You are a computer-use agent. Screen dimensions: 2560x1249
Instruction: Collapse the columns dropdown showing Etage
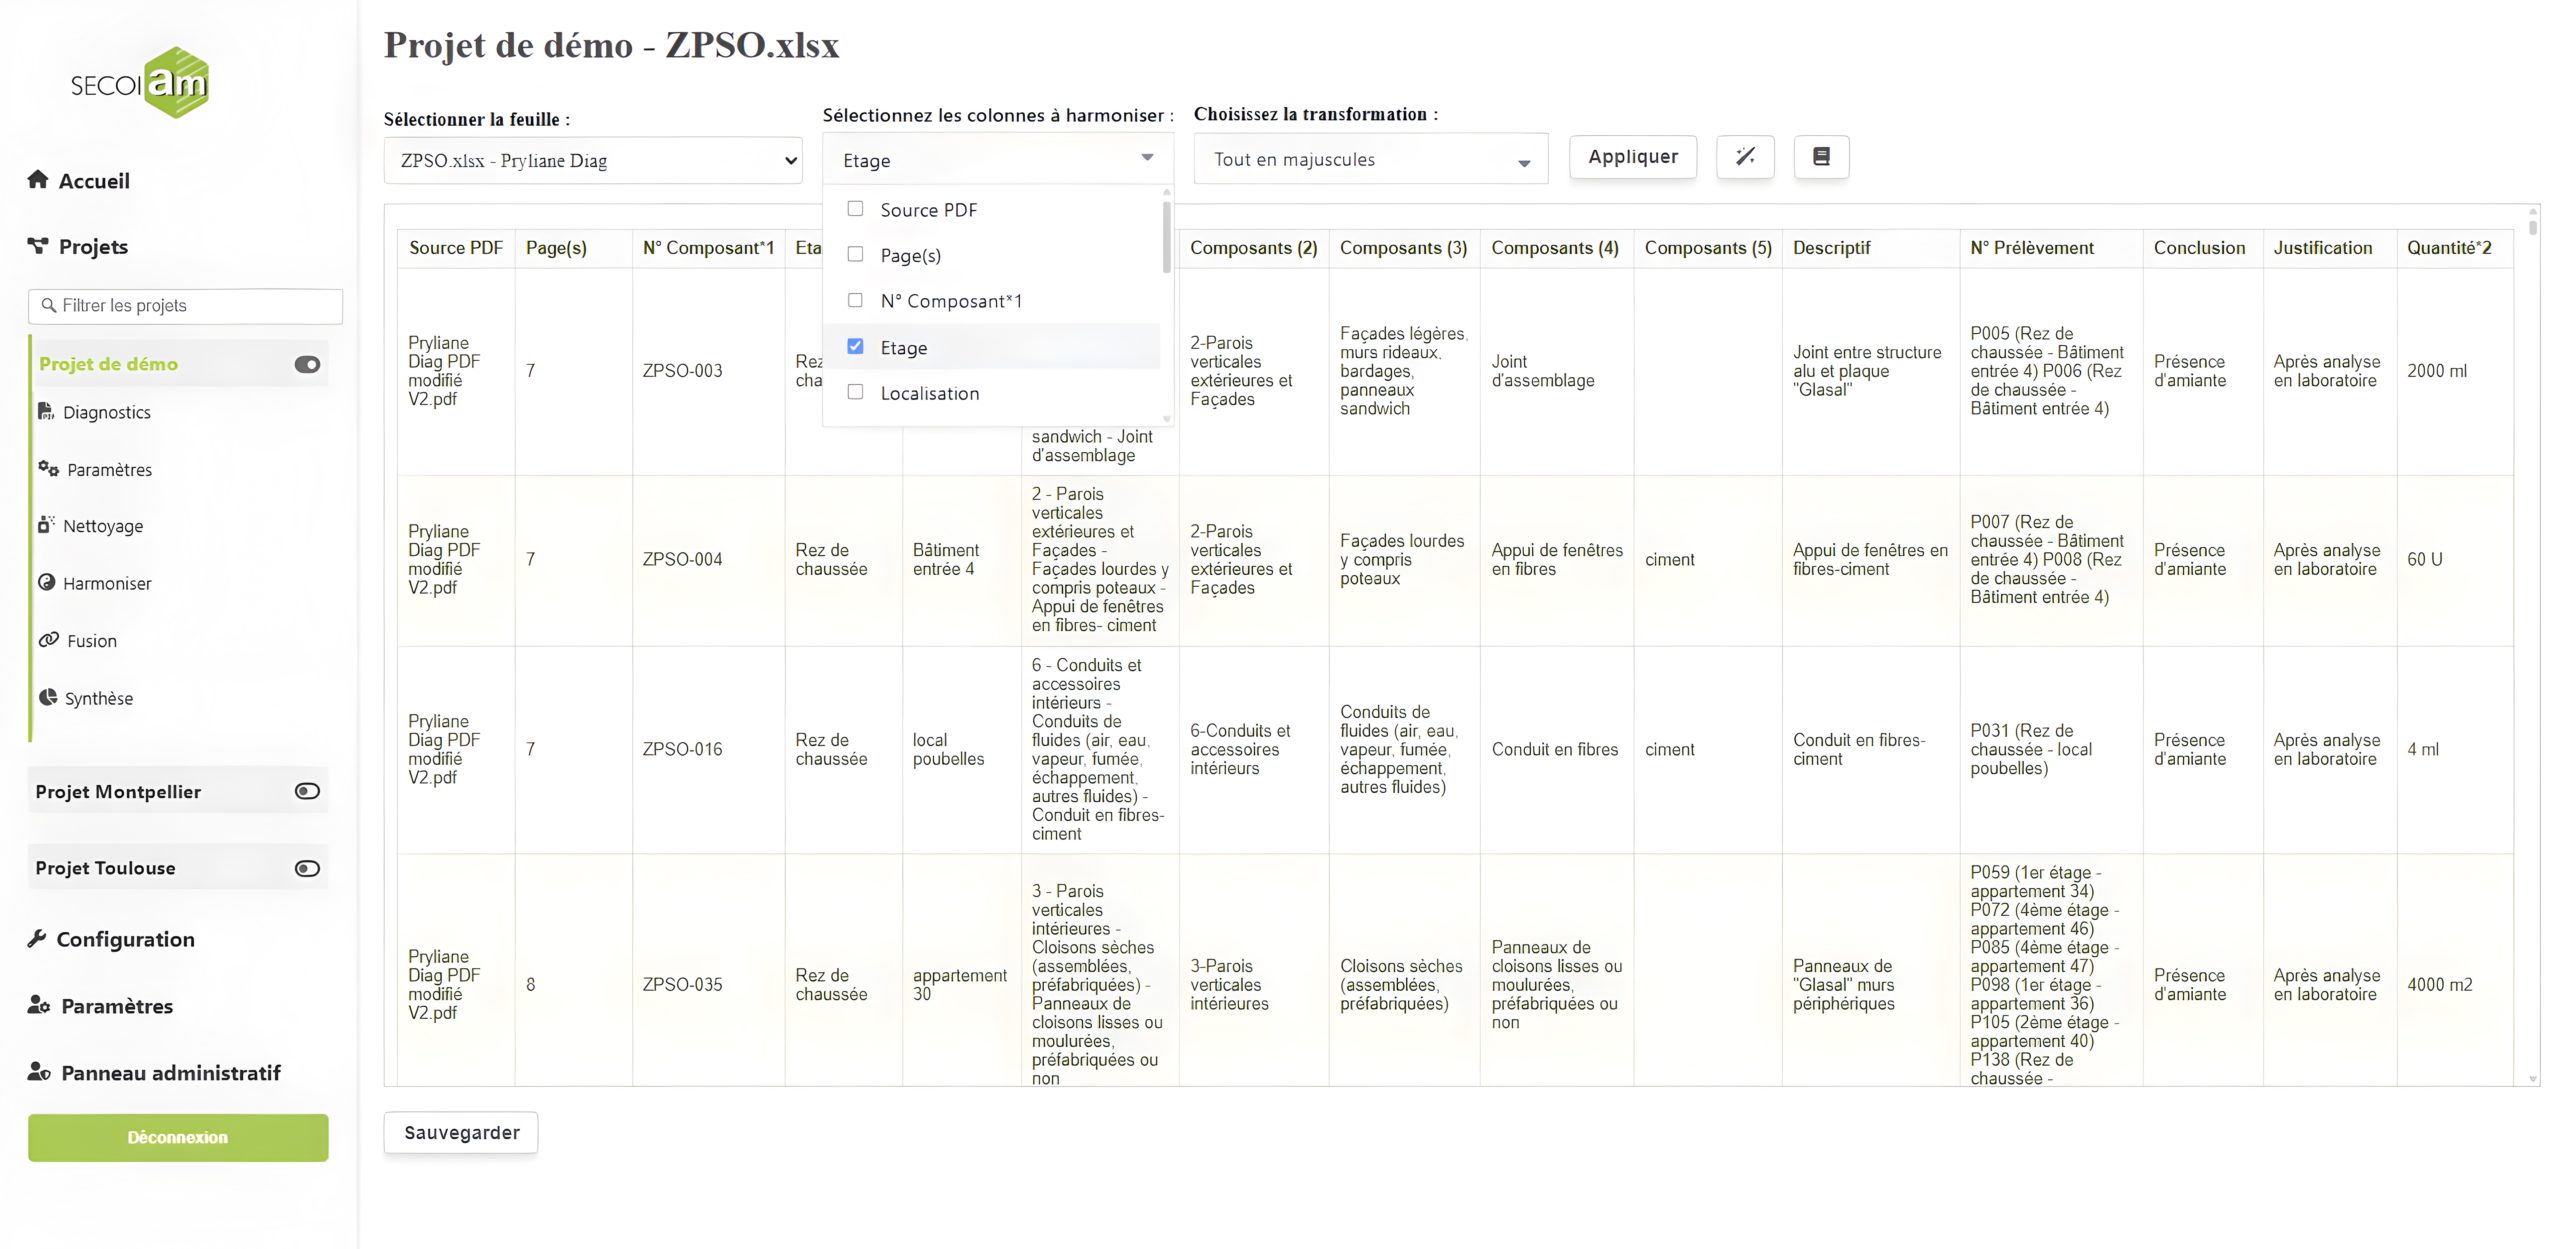point(996,160)
